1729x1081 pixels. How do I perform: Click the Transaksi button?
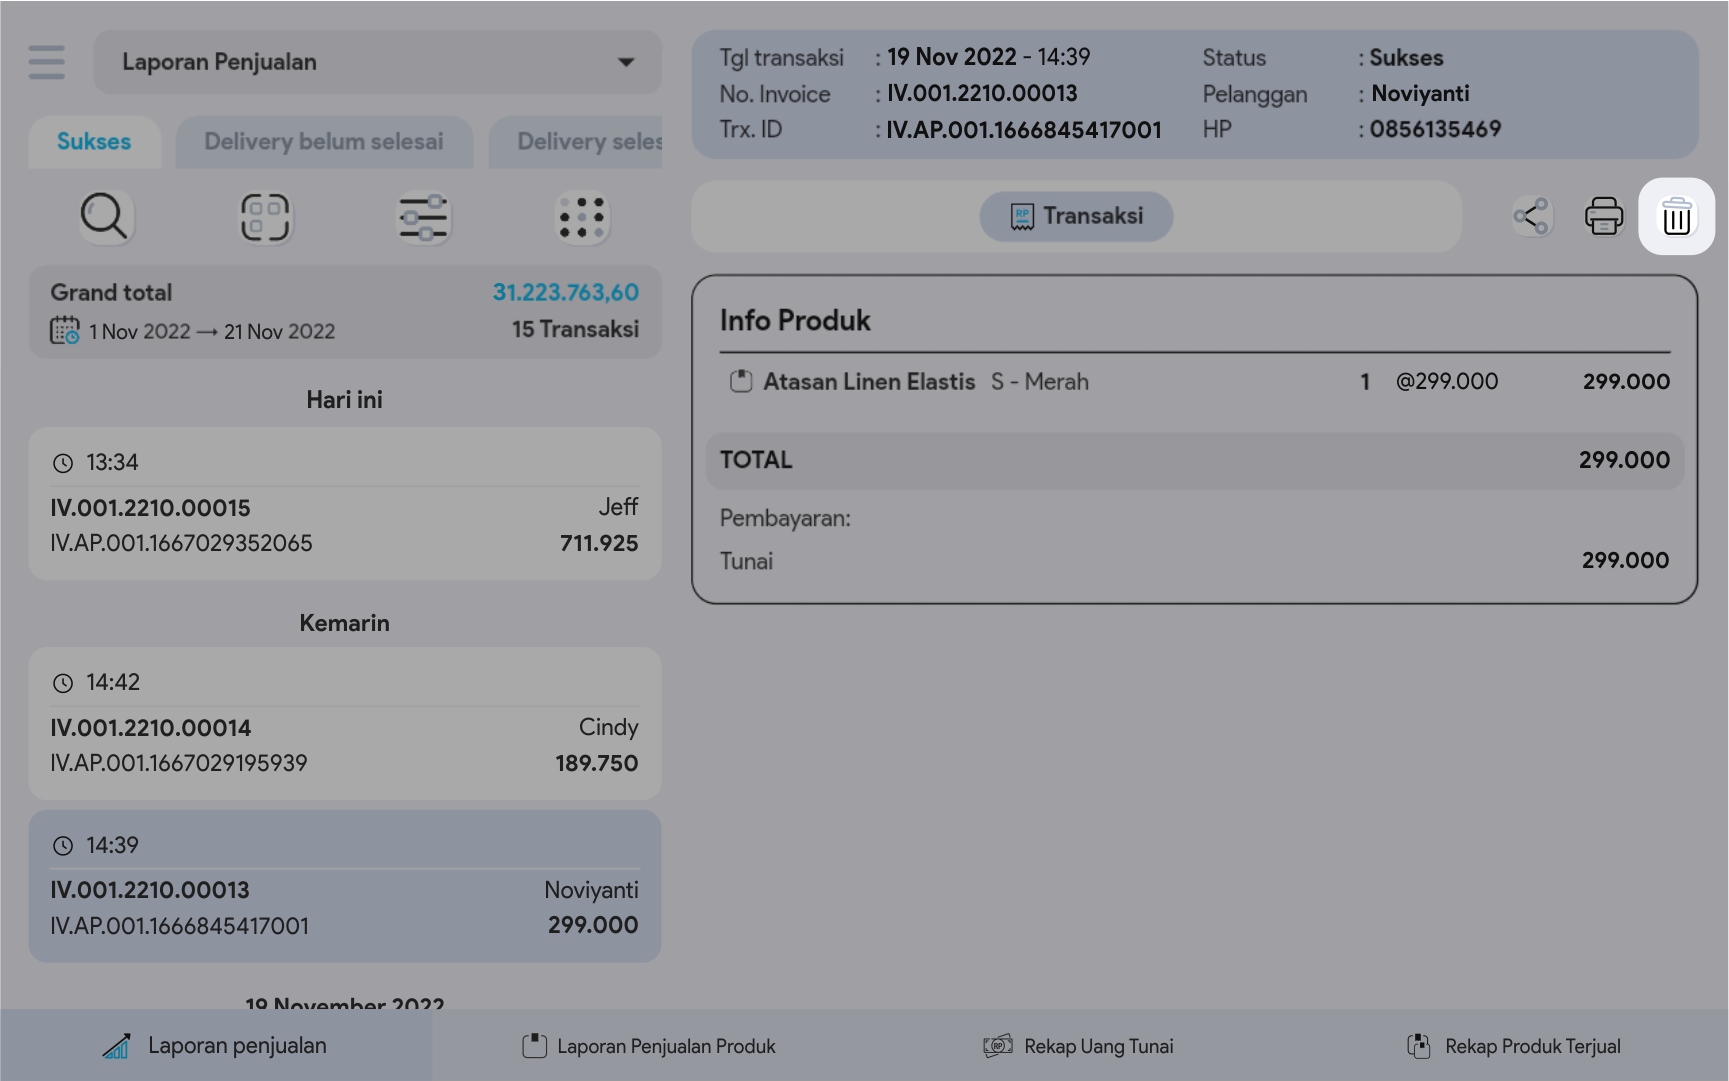(1076, 216)
